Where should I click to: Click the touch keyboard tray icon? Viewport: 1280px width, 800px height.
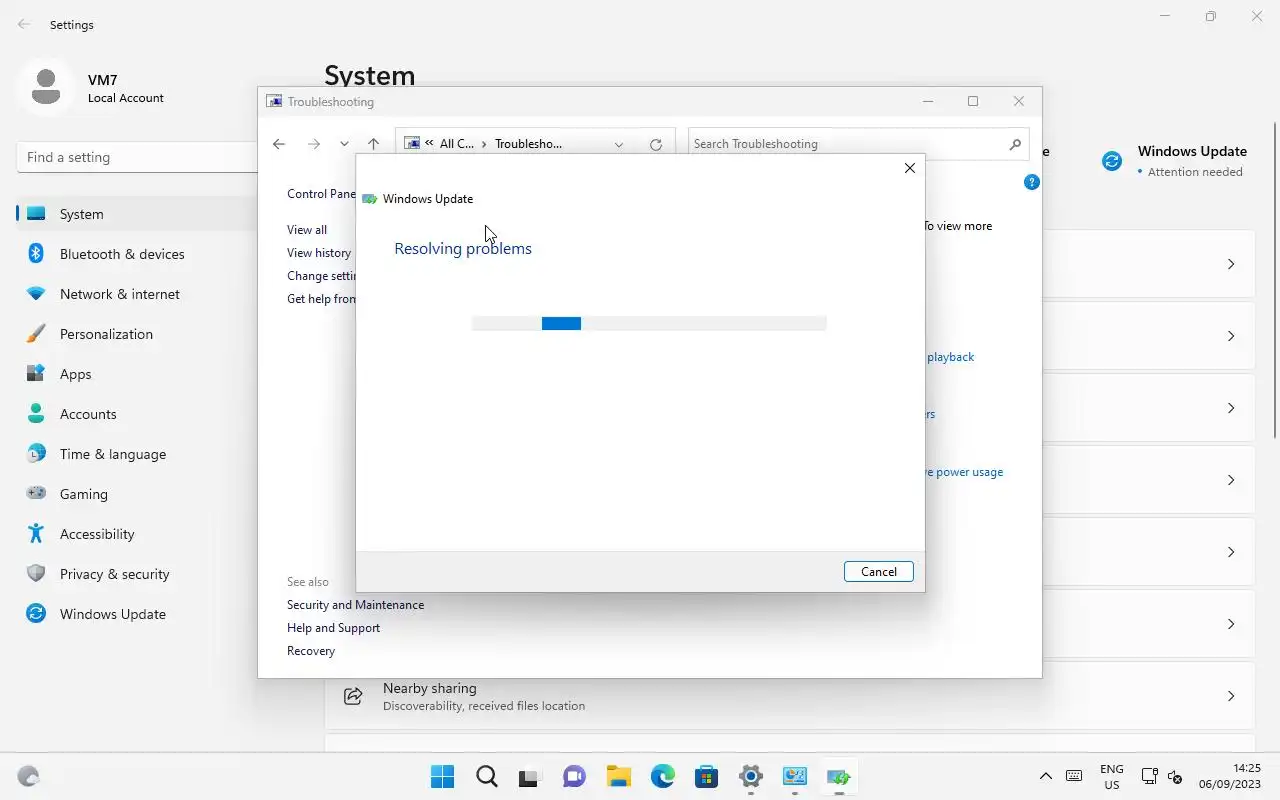click(1074, 776)
